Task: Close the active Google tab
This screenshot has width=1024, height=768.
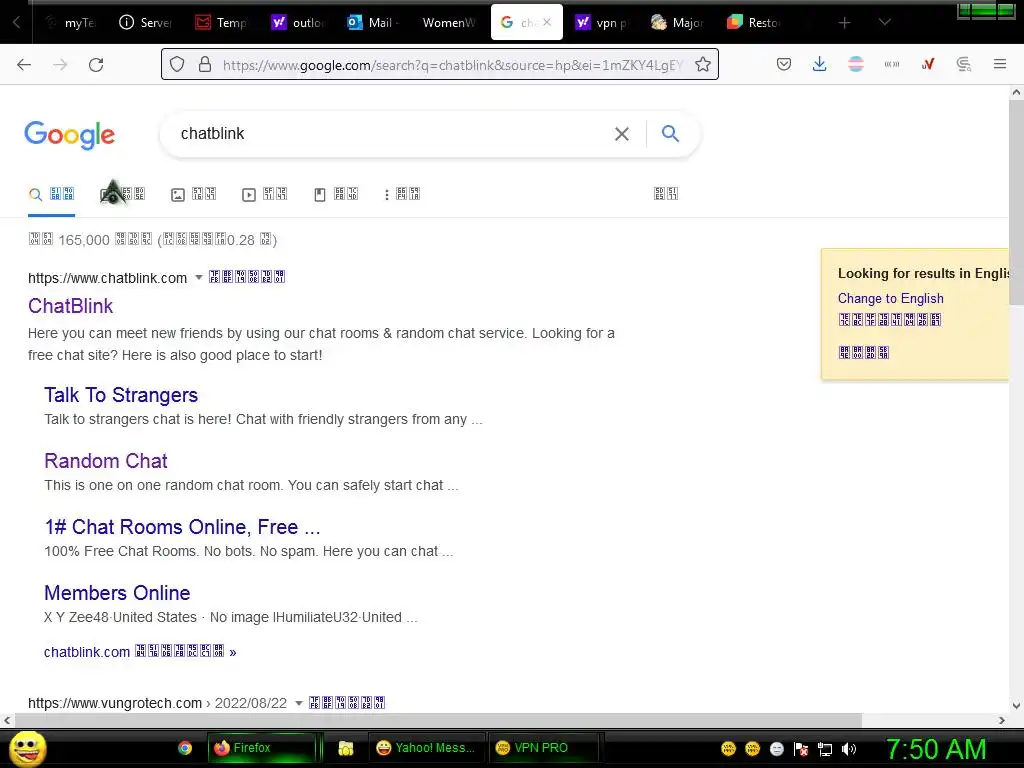Action: coord(547,22)
